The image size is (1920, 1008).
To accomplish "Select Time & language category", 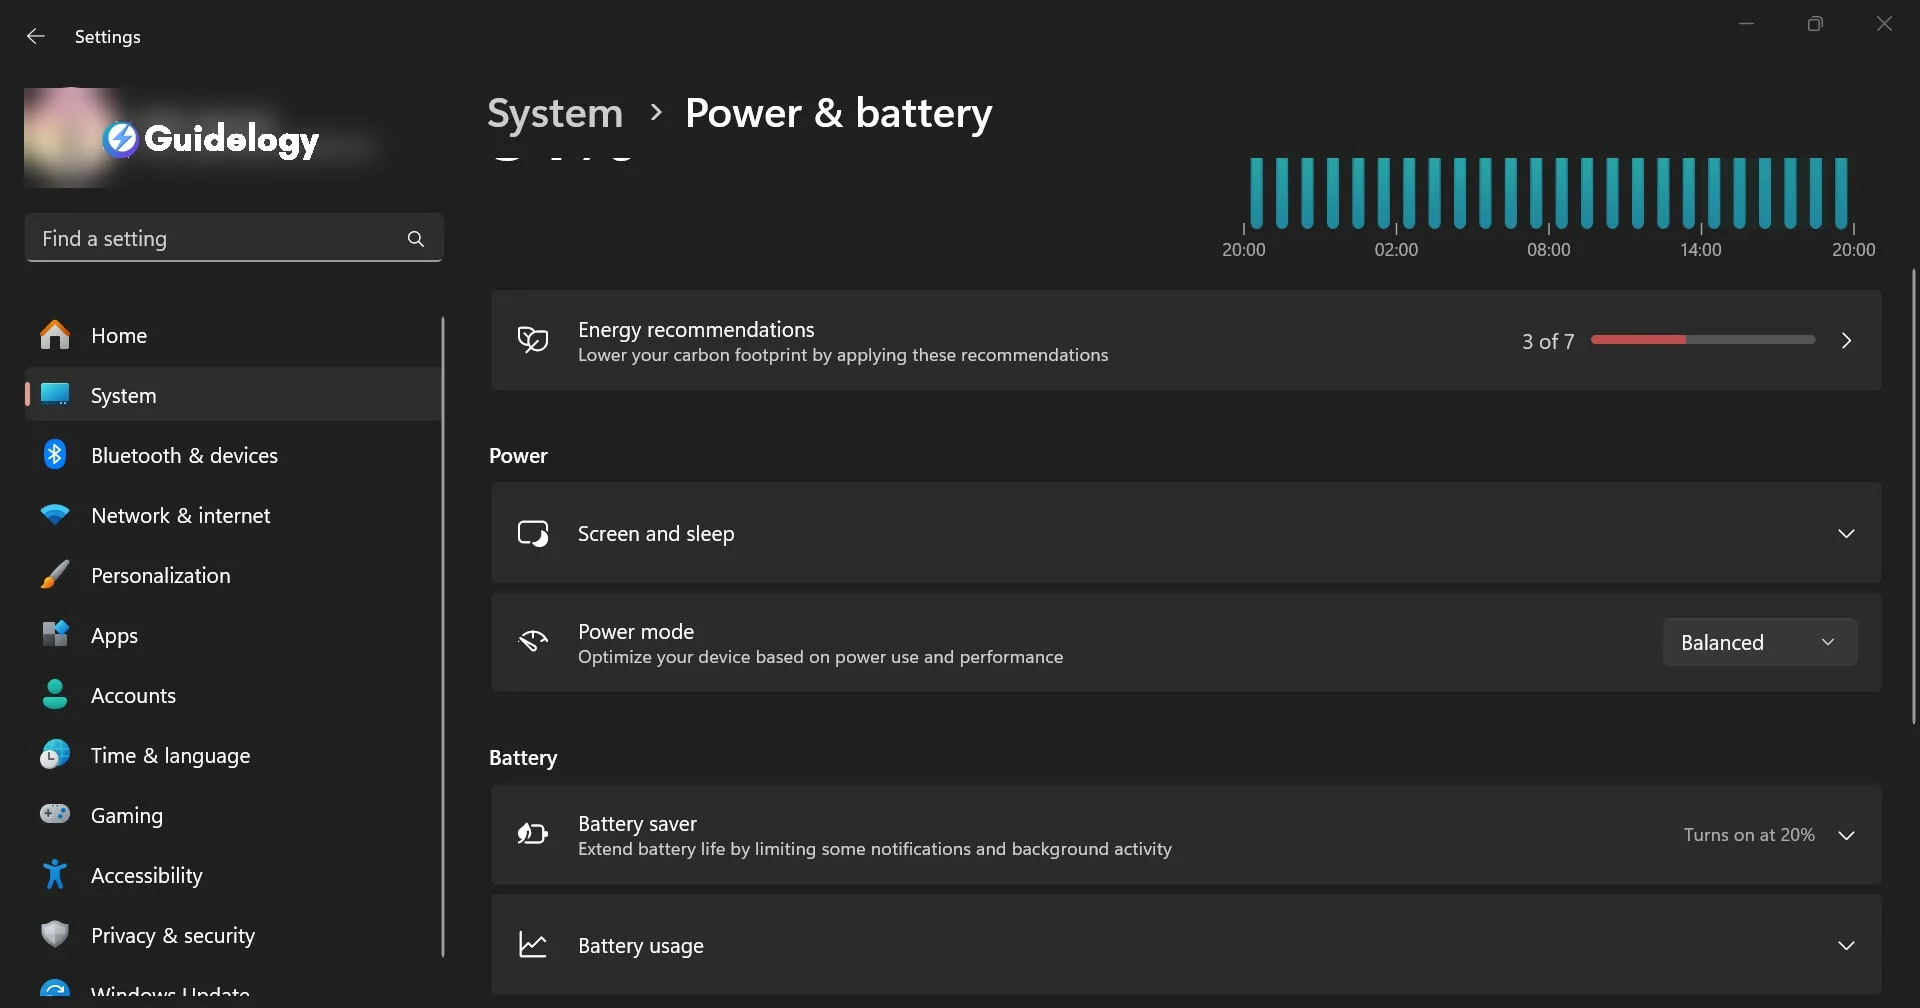I will tap(232, 755).
